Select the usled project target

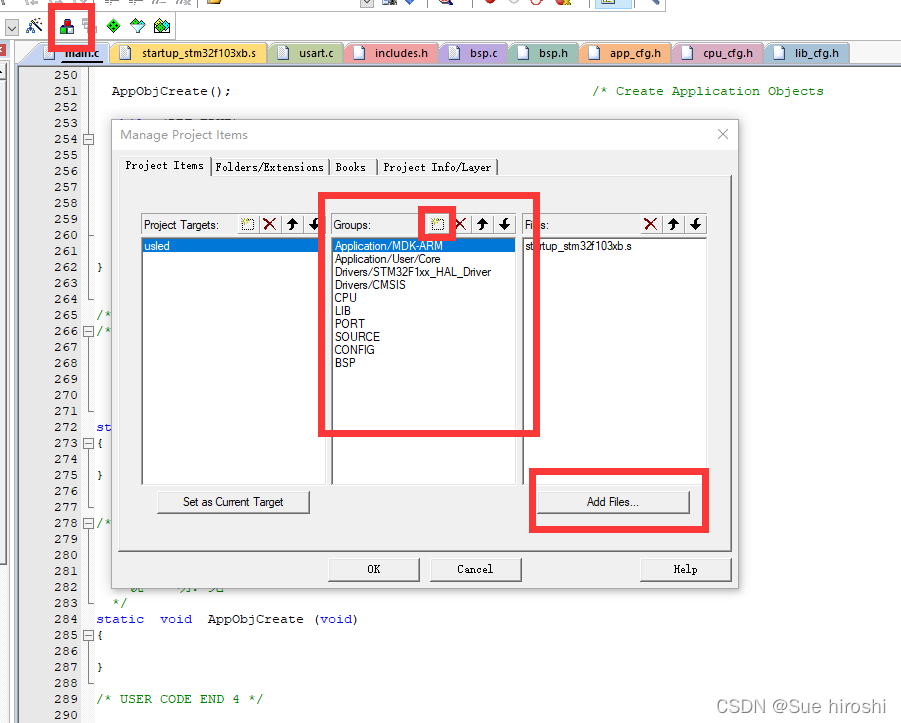230,246
